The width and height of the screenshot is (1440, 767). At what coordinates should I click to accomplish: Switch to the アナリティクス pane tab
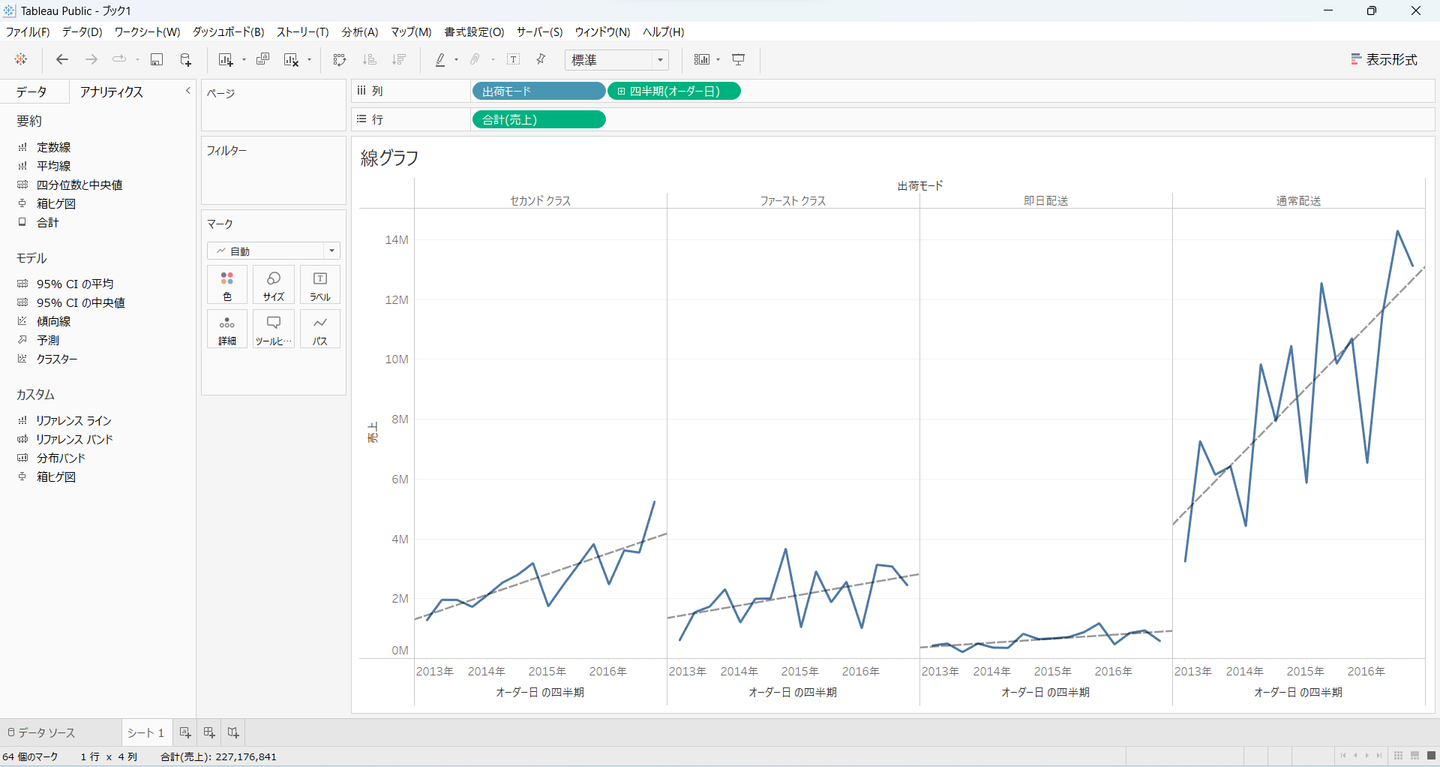coord(111,91)
